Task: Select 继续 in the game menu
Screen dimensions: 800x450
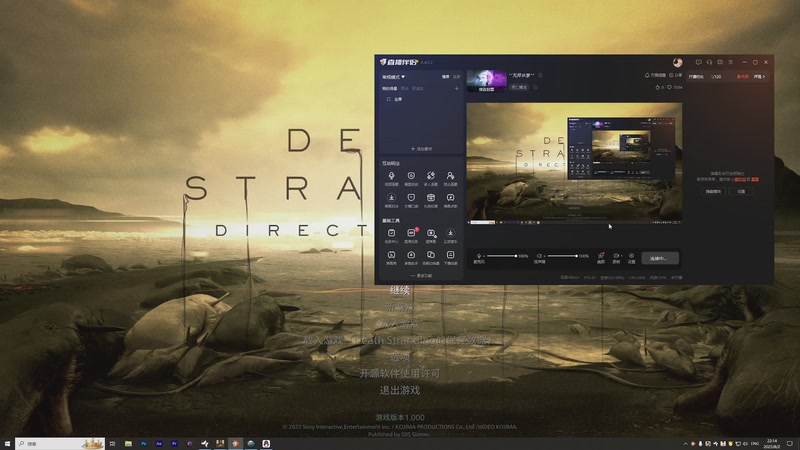Action: point(400,290)
